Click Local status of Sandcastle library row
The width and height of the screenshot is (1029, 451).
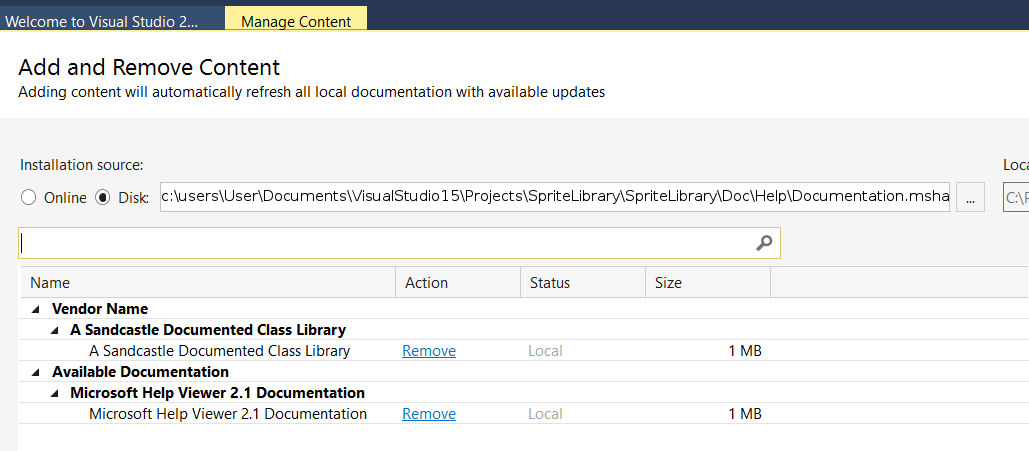click(545, 351)
